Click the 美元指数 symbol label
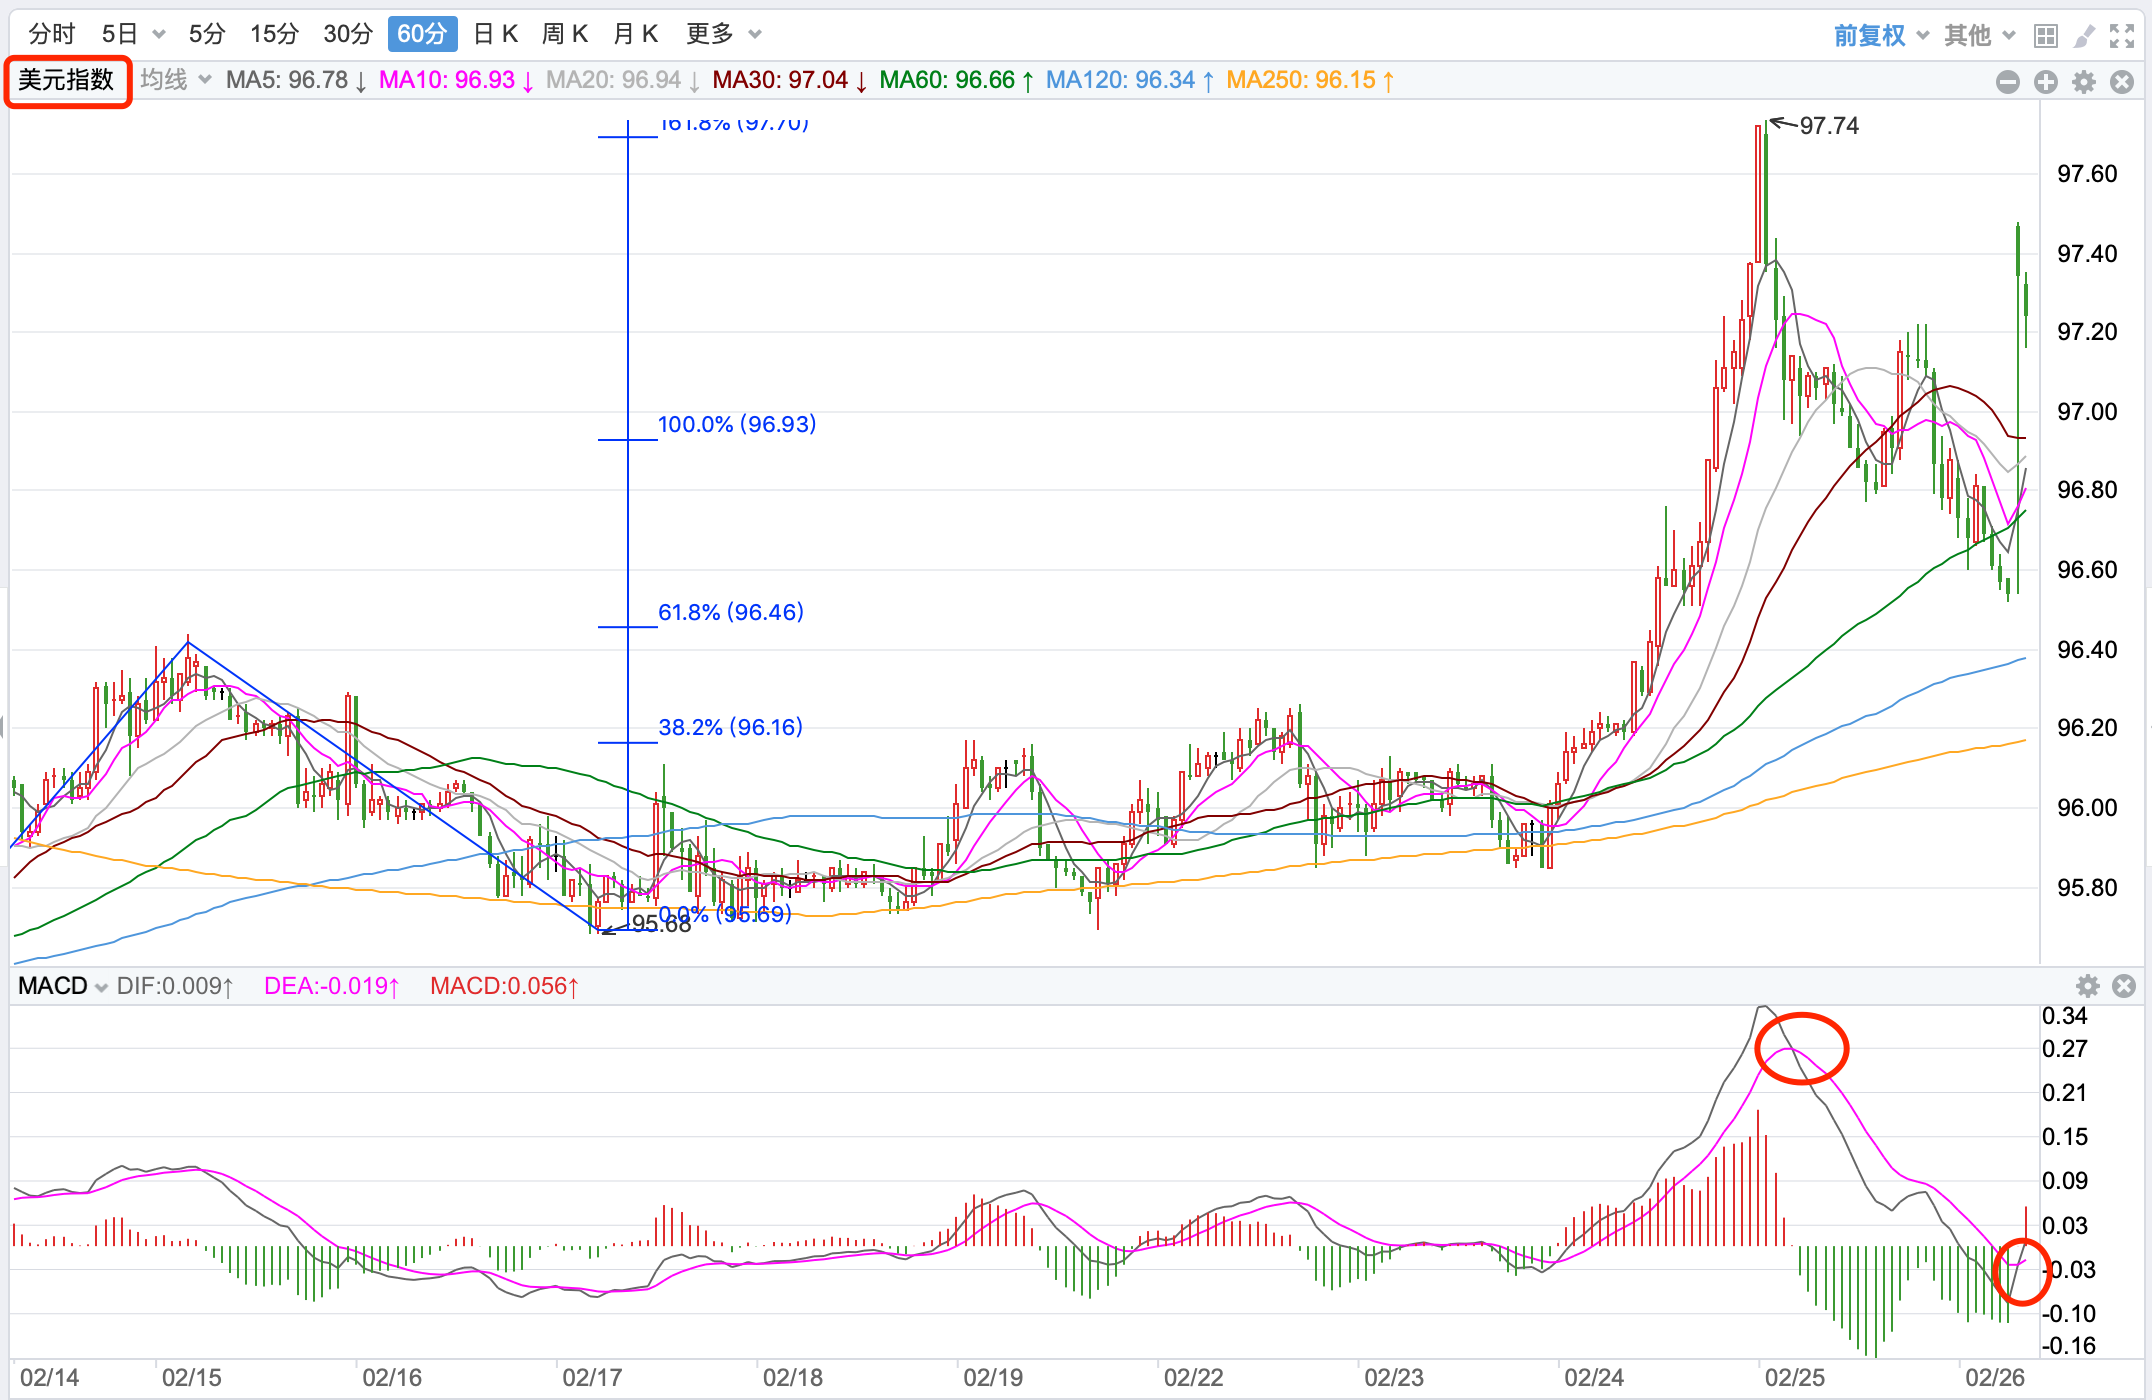 click(67, 80)
